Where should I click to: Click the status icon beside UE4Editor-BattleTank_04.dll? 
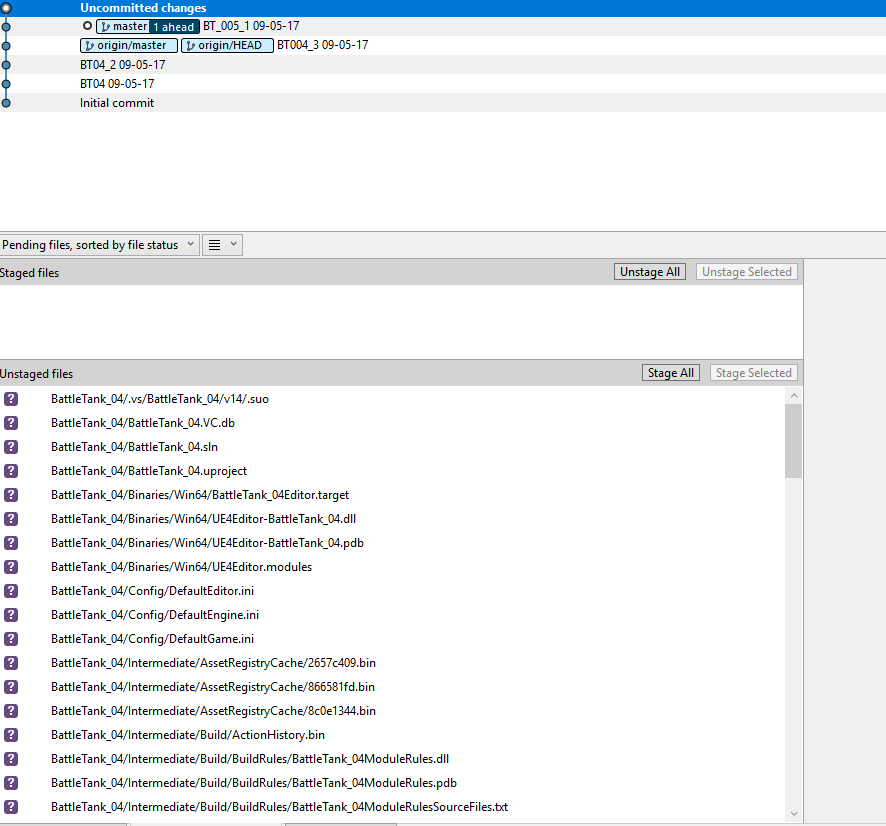pyautogui.click(x=11, y=519)
